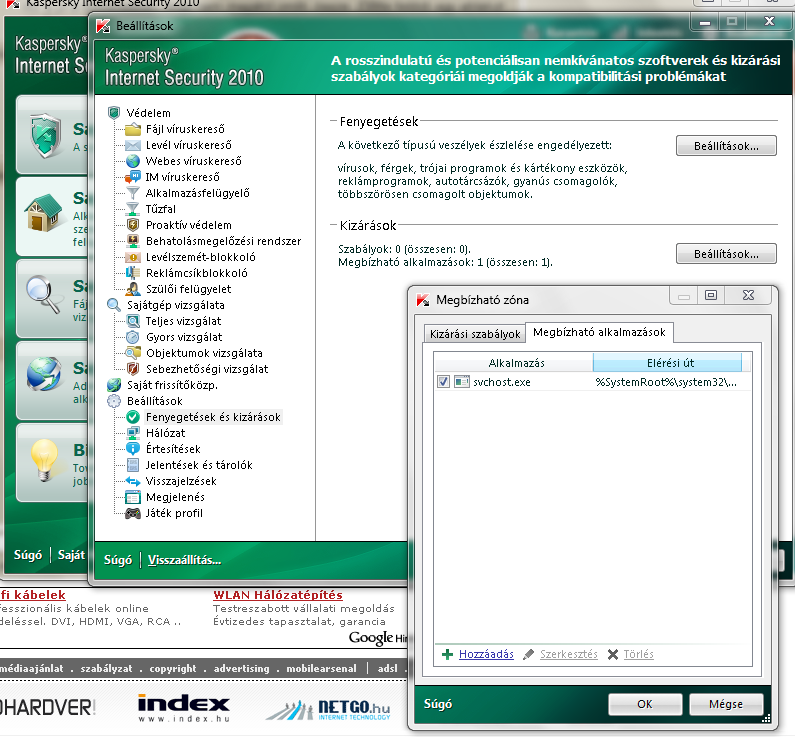Click the Levélszemét-blokkoló icon

click(x=133, y=257)
